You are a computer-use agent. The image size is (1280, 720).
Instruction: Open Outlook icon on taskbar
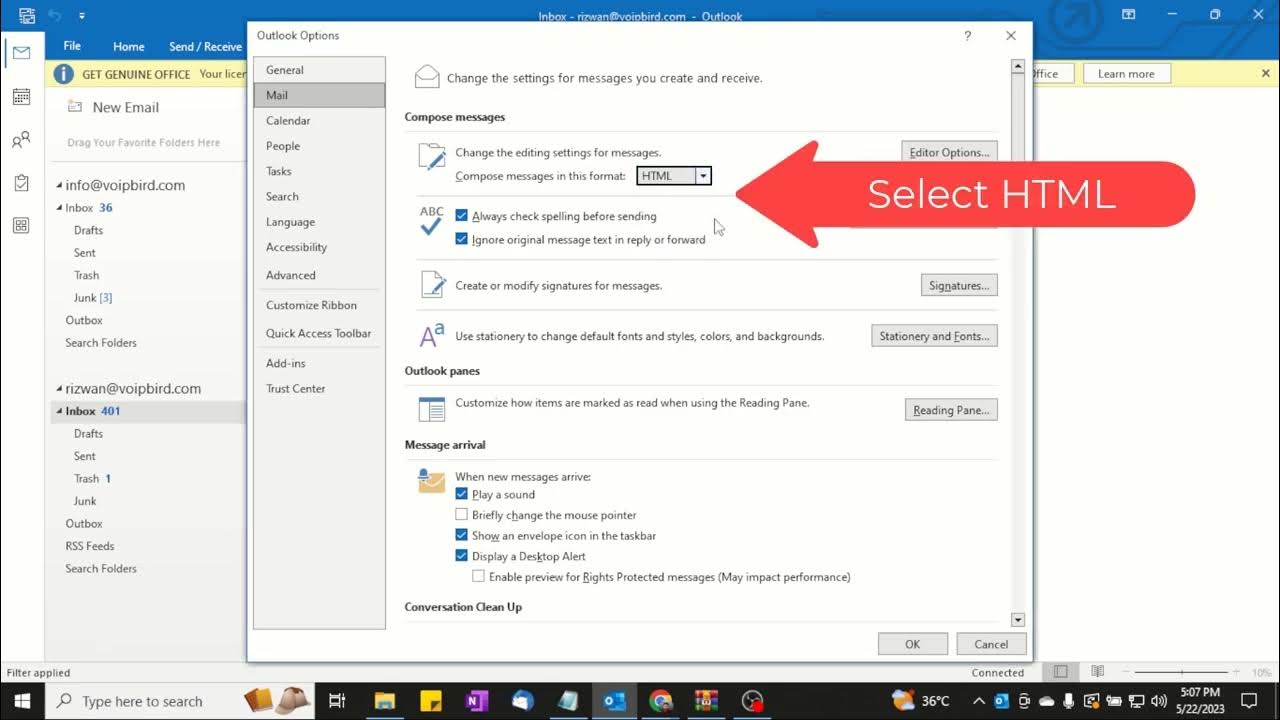[x=615, y=701]
